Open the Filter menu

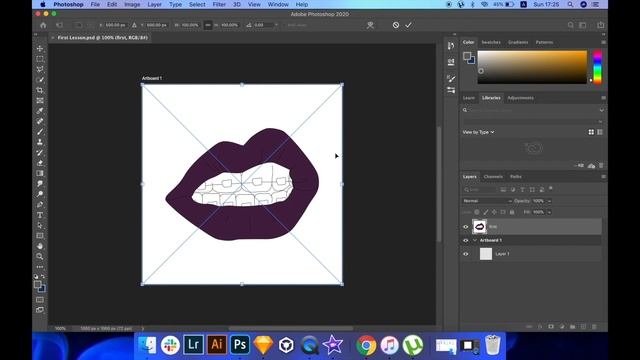219,4
